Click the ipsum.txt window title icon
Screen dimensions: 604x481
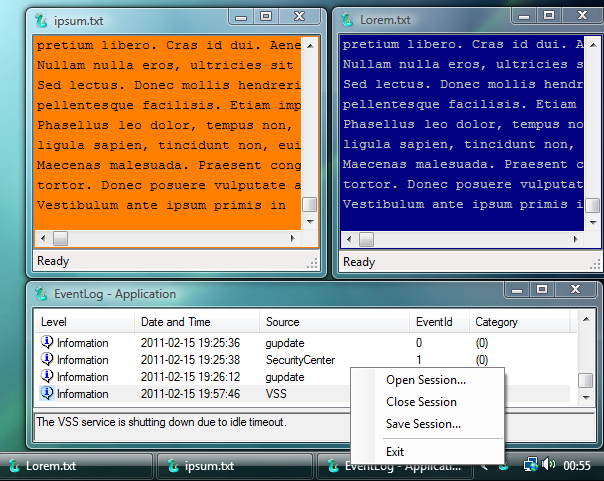point(41,20)
